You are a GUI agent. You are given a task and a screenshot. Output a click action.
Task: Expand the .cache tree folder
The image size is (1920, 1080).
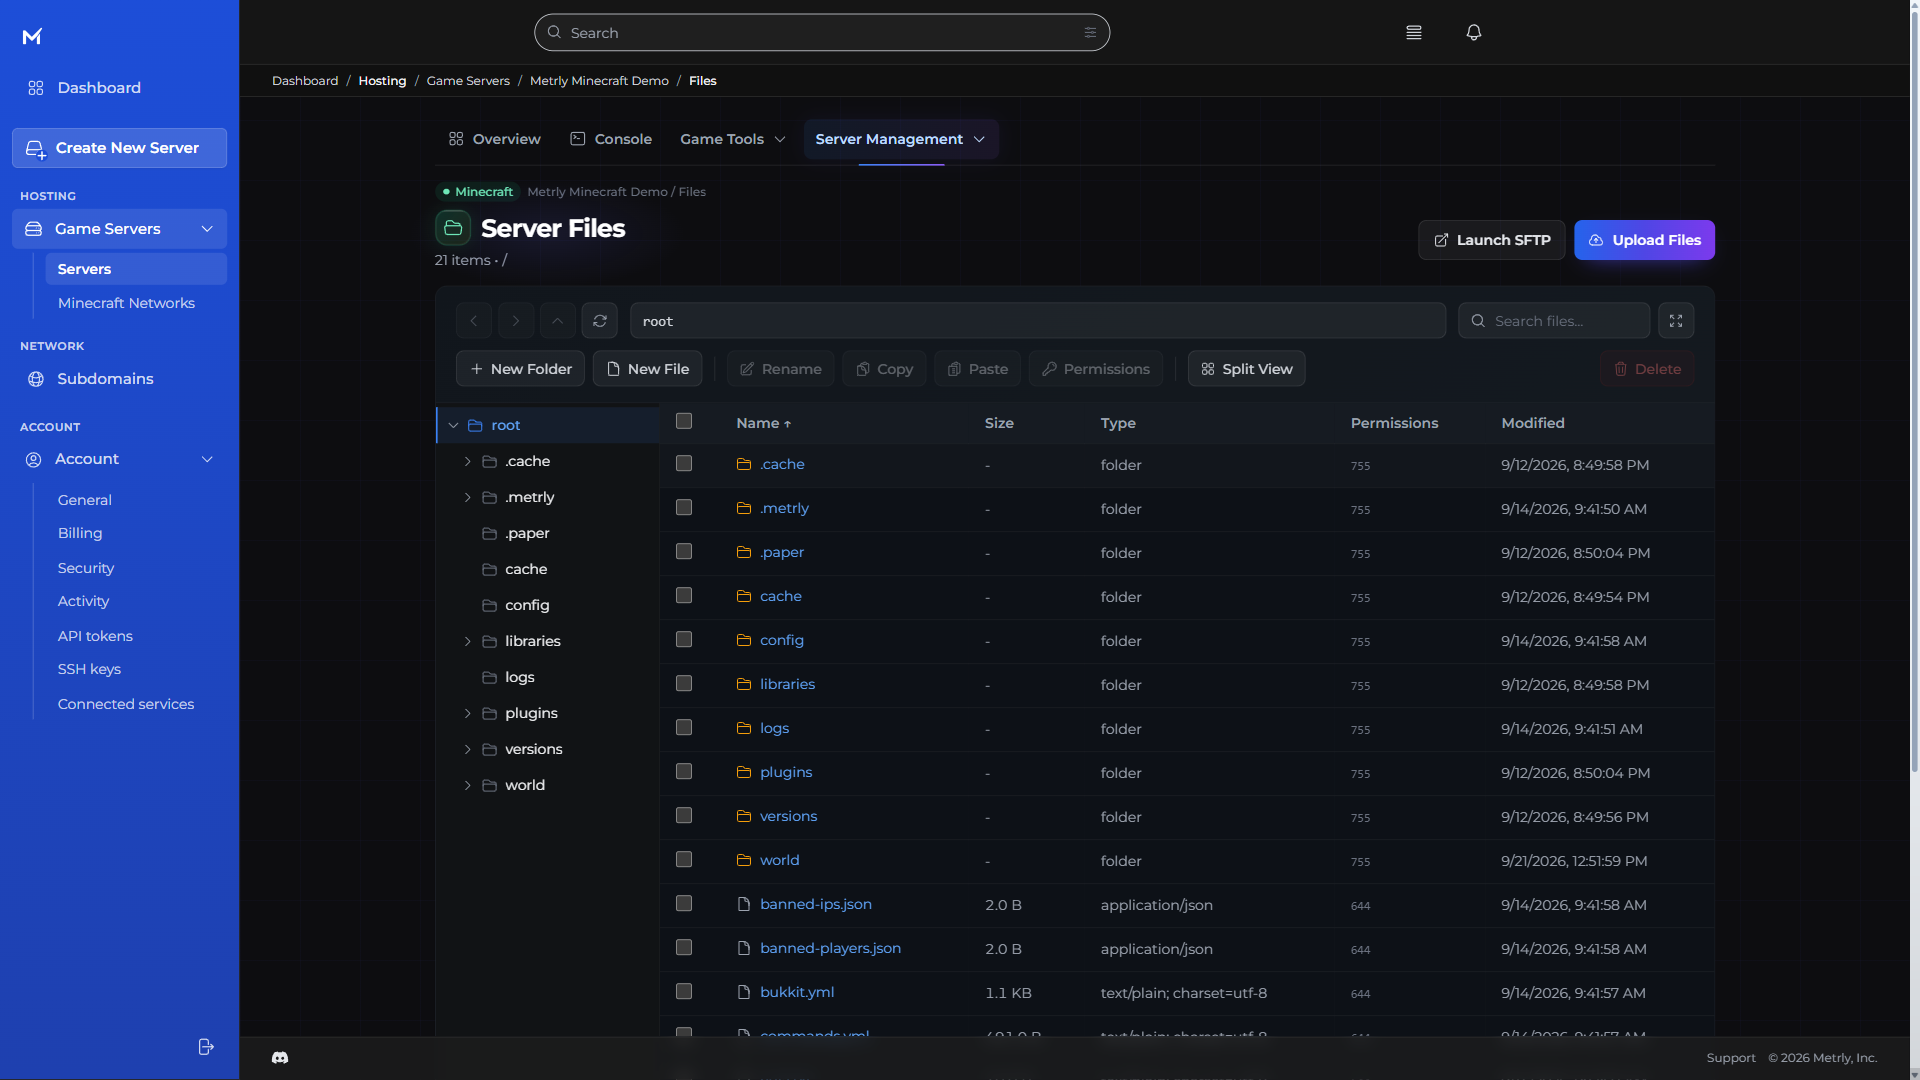click(x=467, y=461)
